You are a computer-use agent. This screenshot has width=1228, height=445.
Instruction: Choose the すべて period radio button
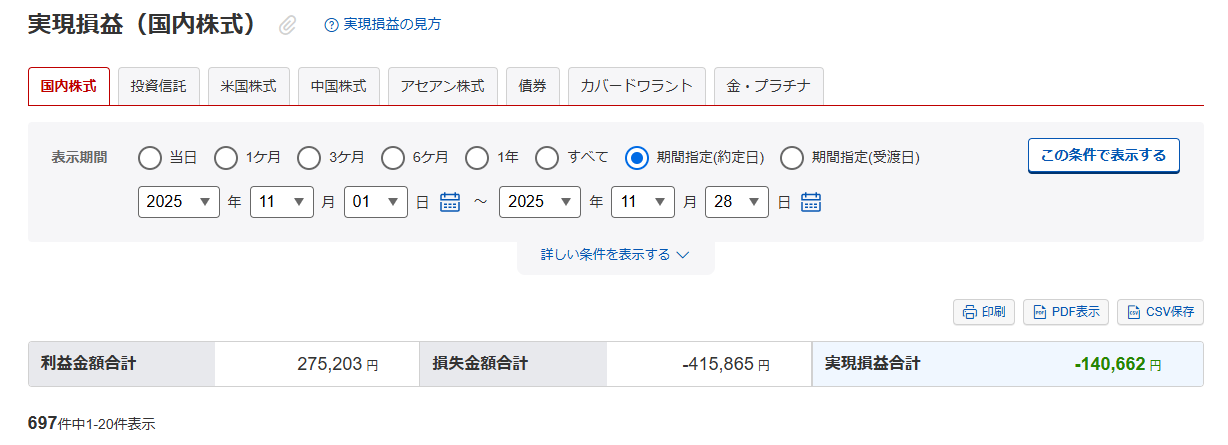pos(547,157)
